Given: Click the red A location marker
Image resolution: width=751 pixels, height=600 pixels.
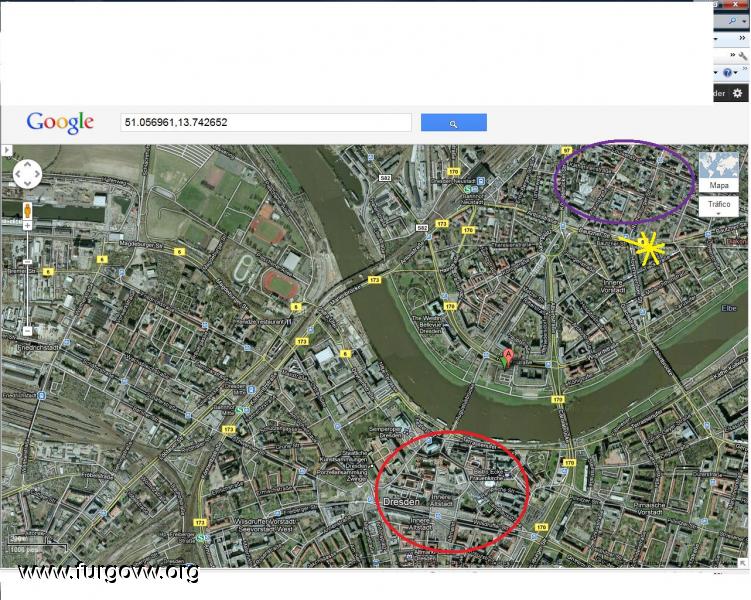Looking at the screenshot, I should pos(507,356).
